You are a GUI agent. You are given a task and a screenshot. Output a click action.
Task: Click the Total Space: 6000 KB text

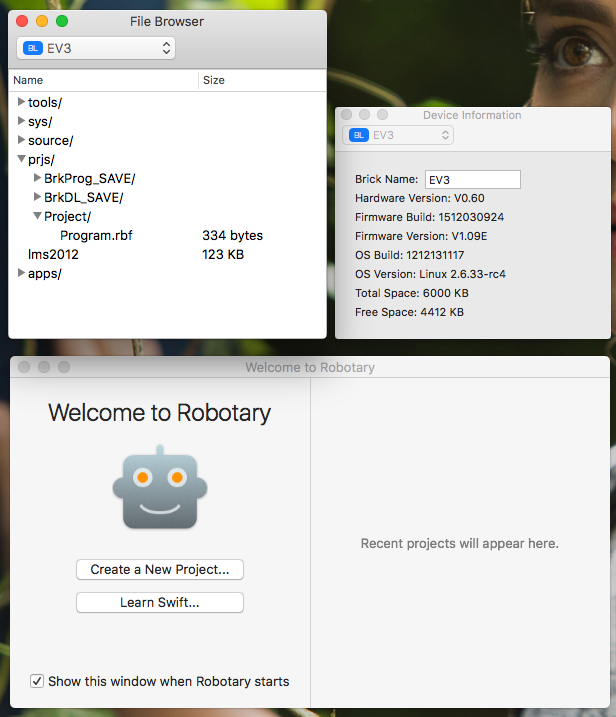coord(412,293)
